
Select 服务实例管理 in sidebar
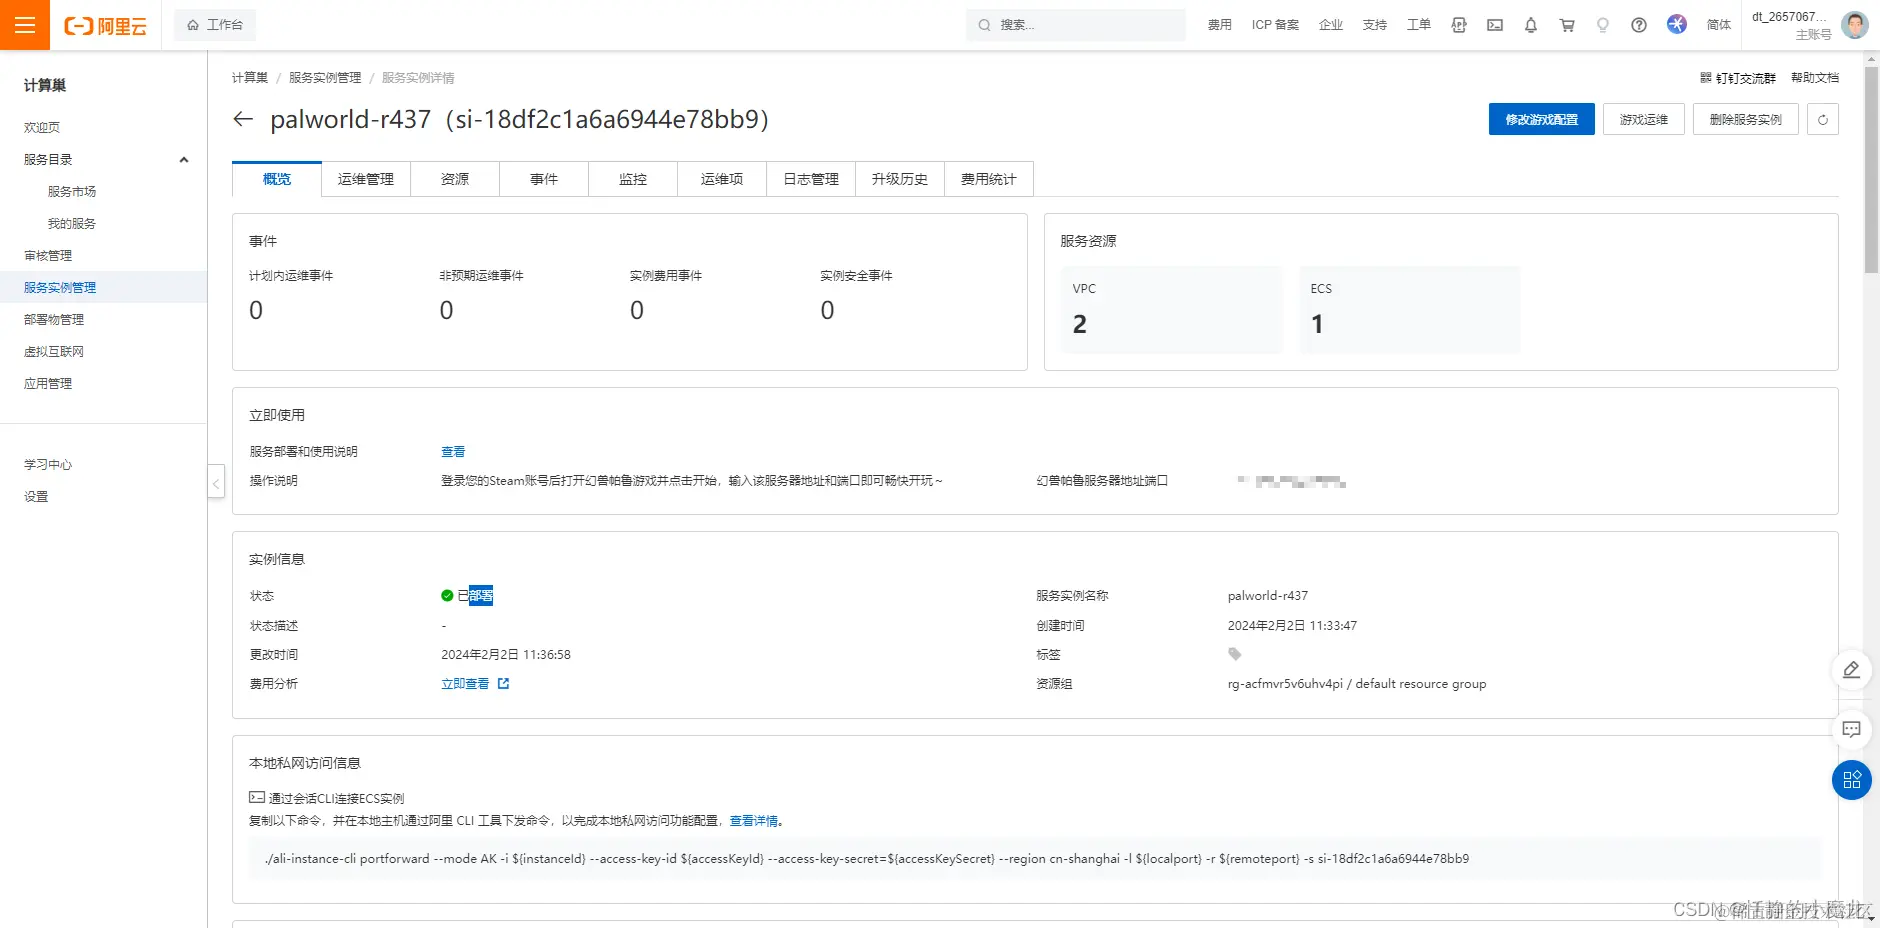(x=103, y=287)
